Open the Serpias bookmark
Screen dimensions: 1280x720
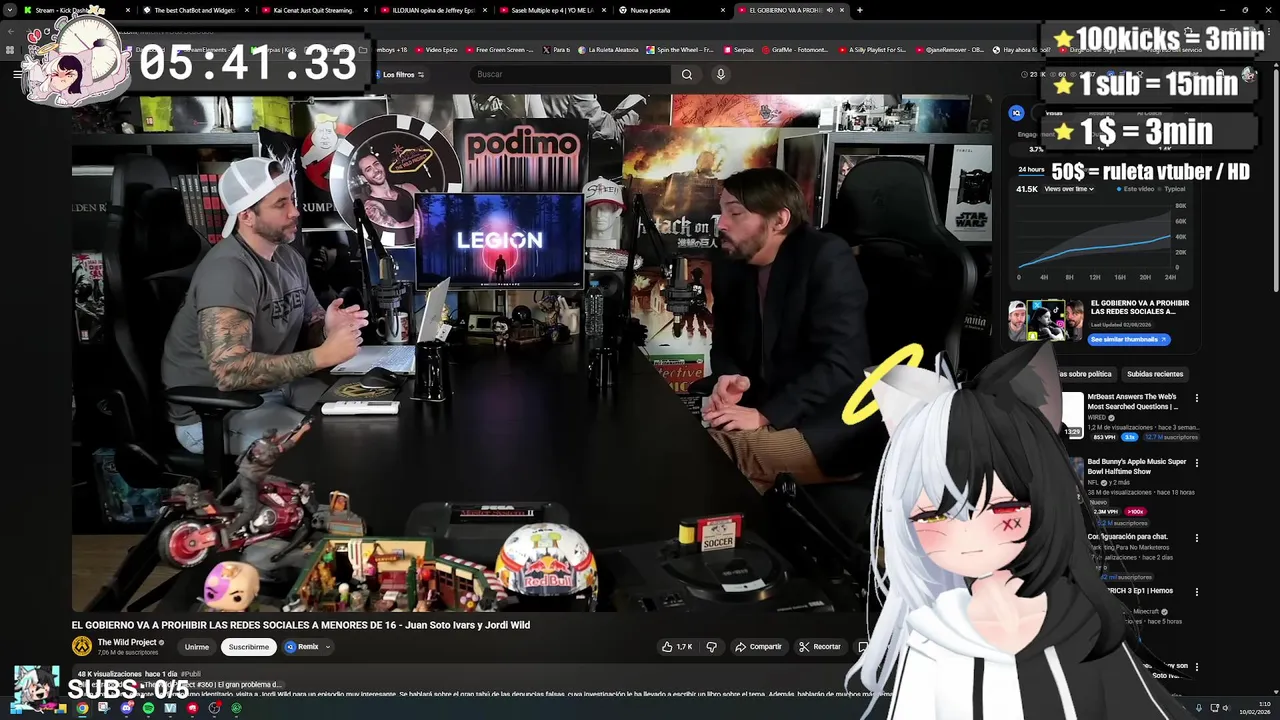pyautogui.click(x=738, y=49)
